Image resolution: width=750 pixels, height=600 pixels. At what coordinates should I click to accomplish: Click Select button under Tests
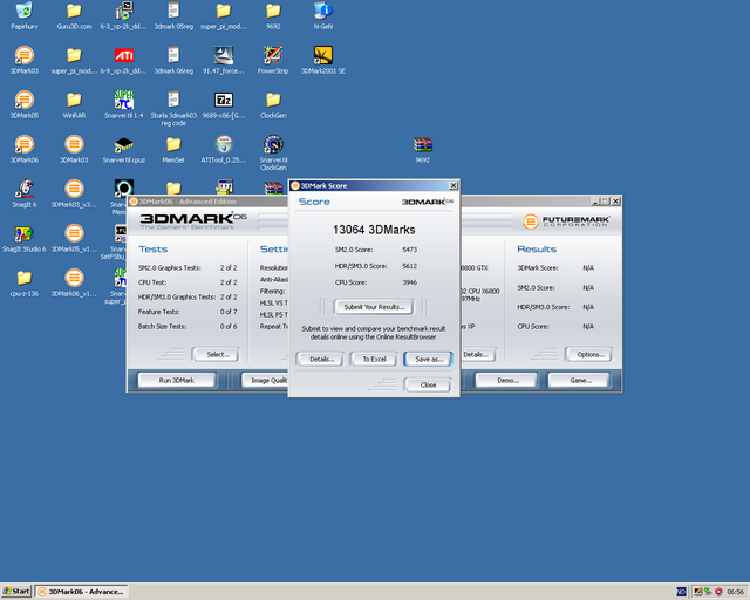[x=217, y=355]
